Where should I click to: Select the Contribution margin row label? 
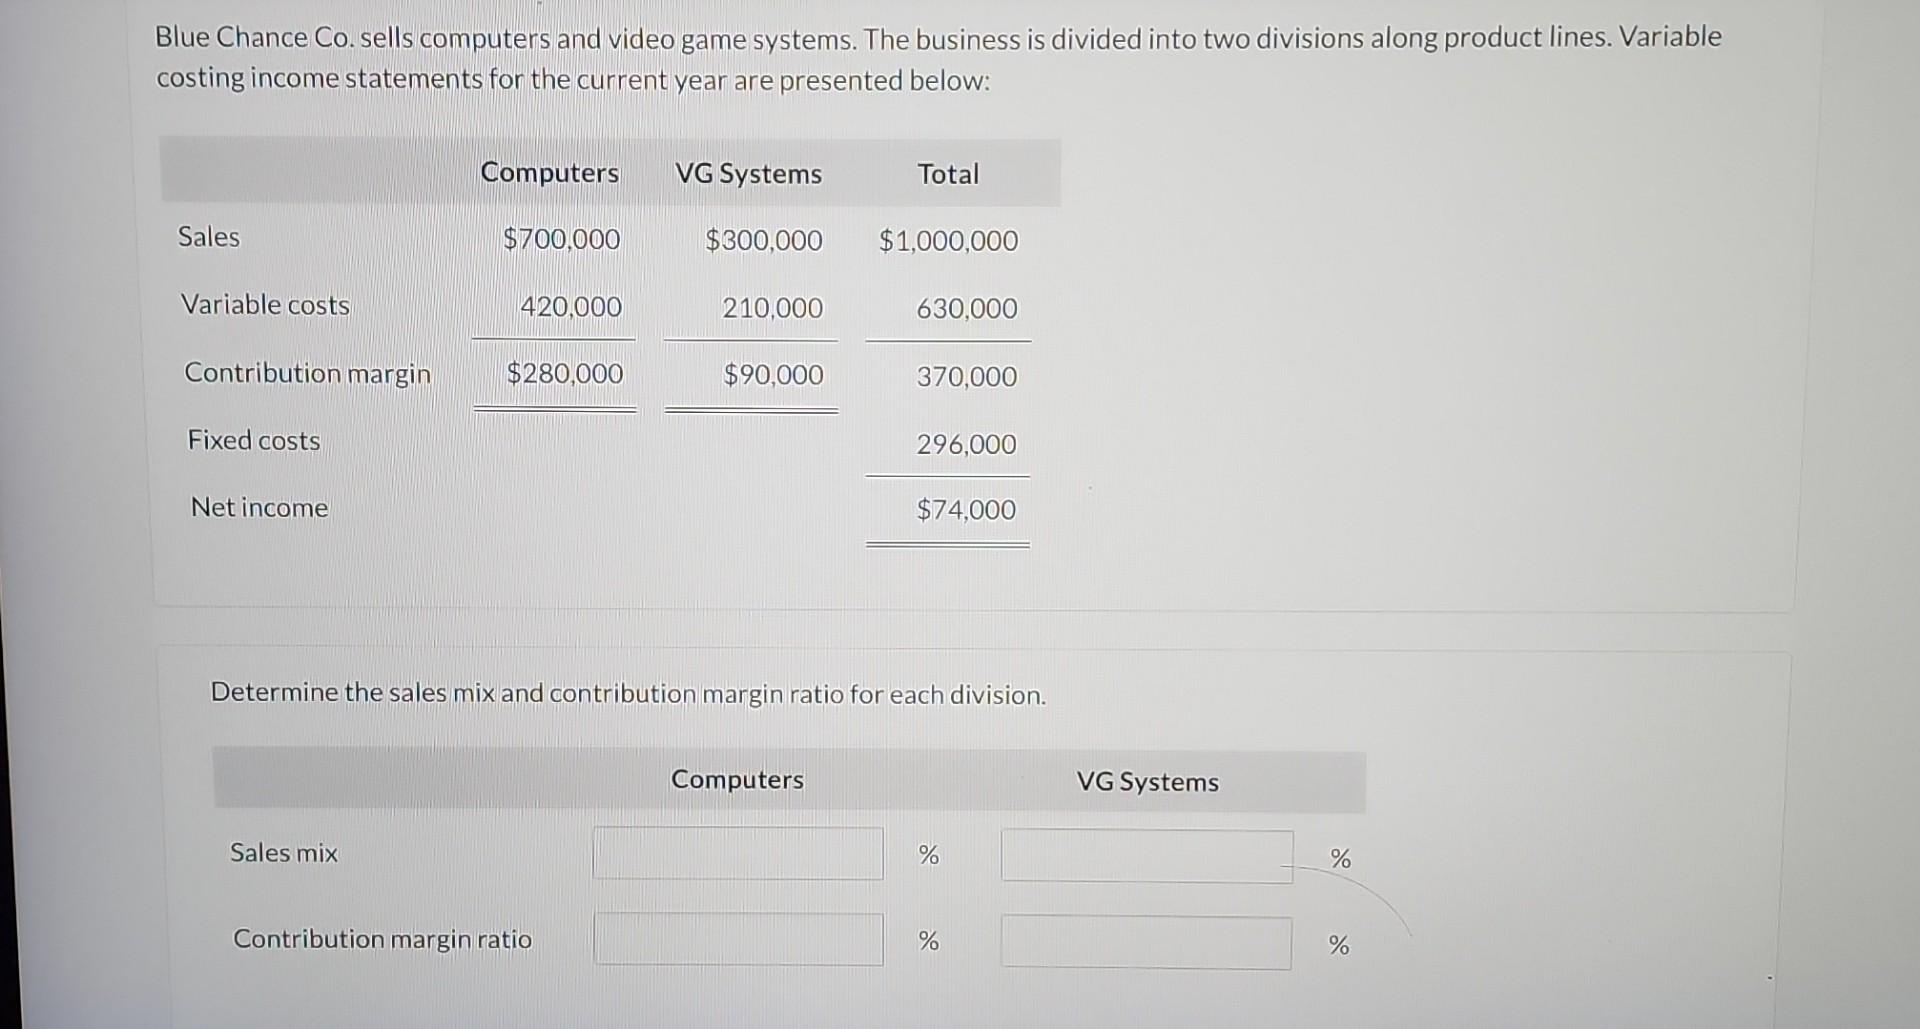click(x=306, y=373)
